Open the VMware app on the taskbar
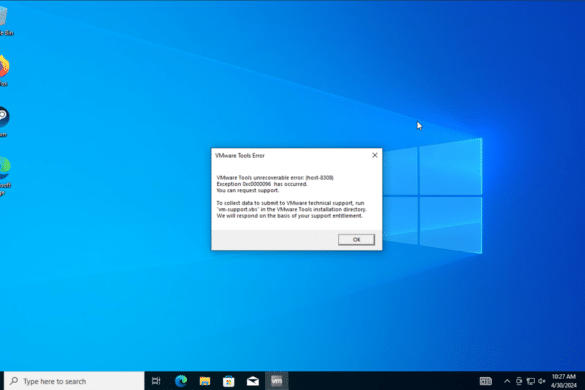Screen dimensions: 585x390 pos(276,381)
